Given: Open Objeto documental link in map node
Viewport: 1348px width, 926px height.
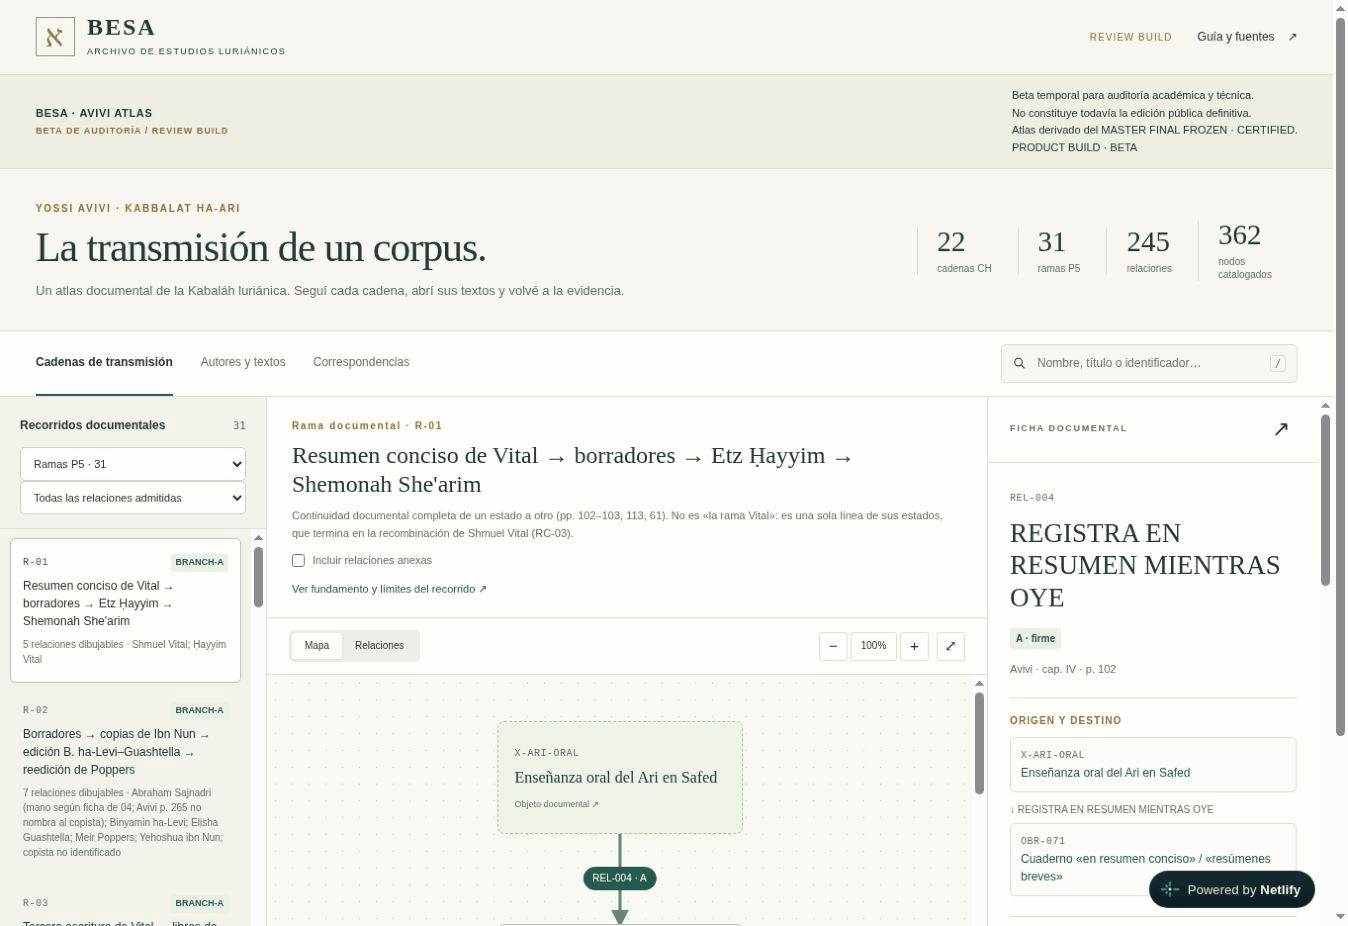Looking at the screenshot, I should 556,804.
